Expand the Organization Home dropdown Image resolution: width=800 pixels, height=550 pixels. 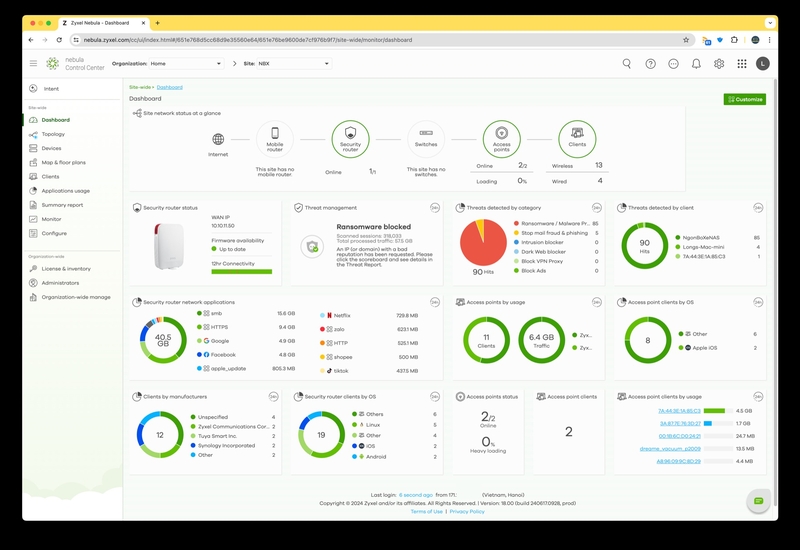click(x=186, y=64)
